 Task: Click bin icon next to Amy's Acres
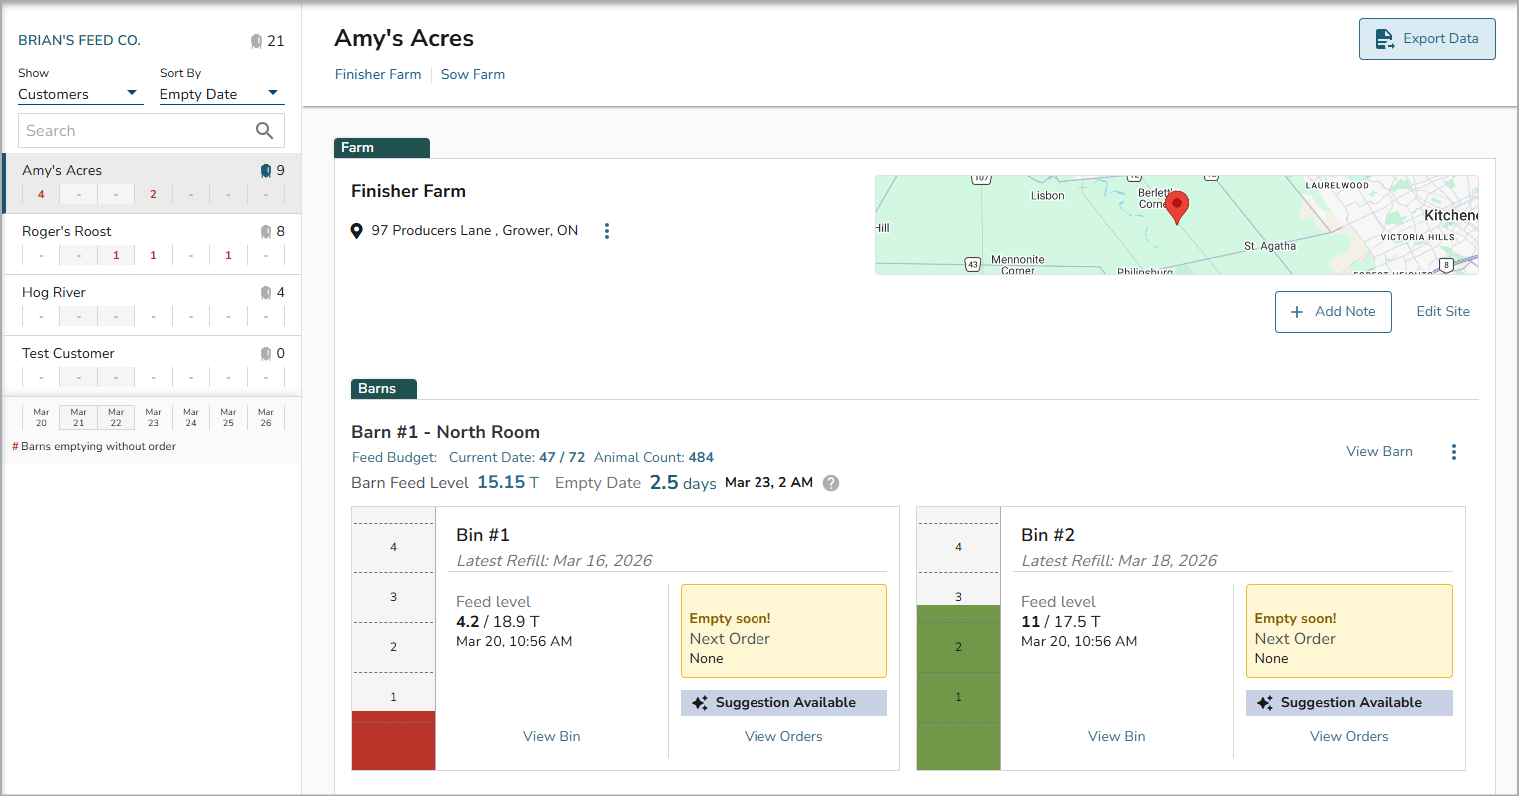click(266, 171)
